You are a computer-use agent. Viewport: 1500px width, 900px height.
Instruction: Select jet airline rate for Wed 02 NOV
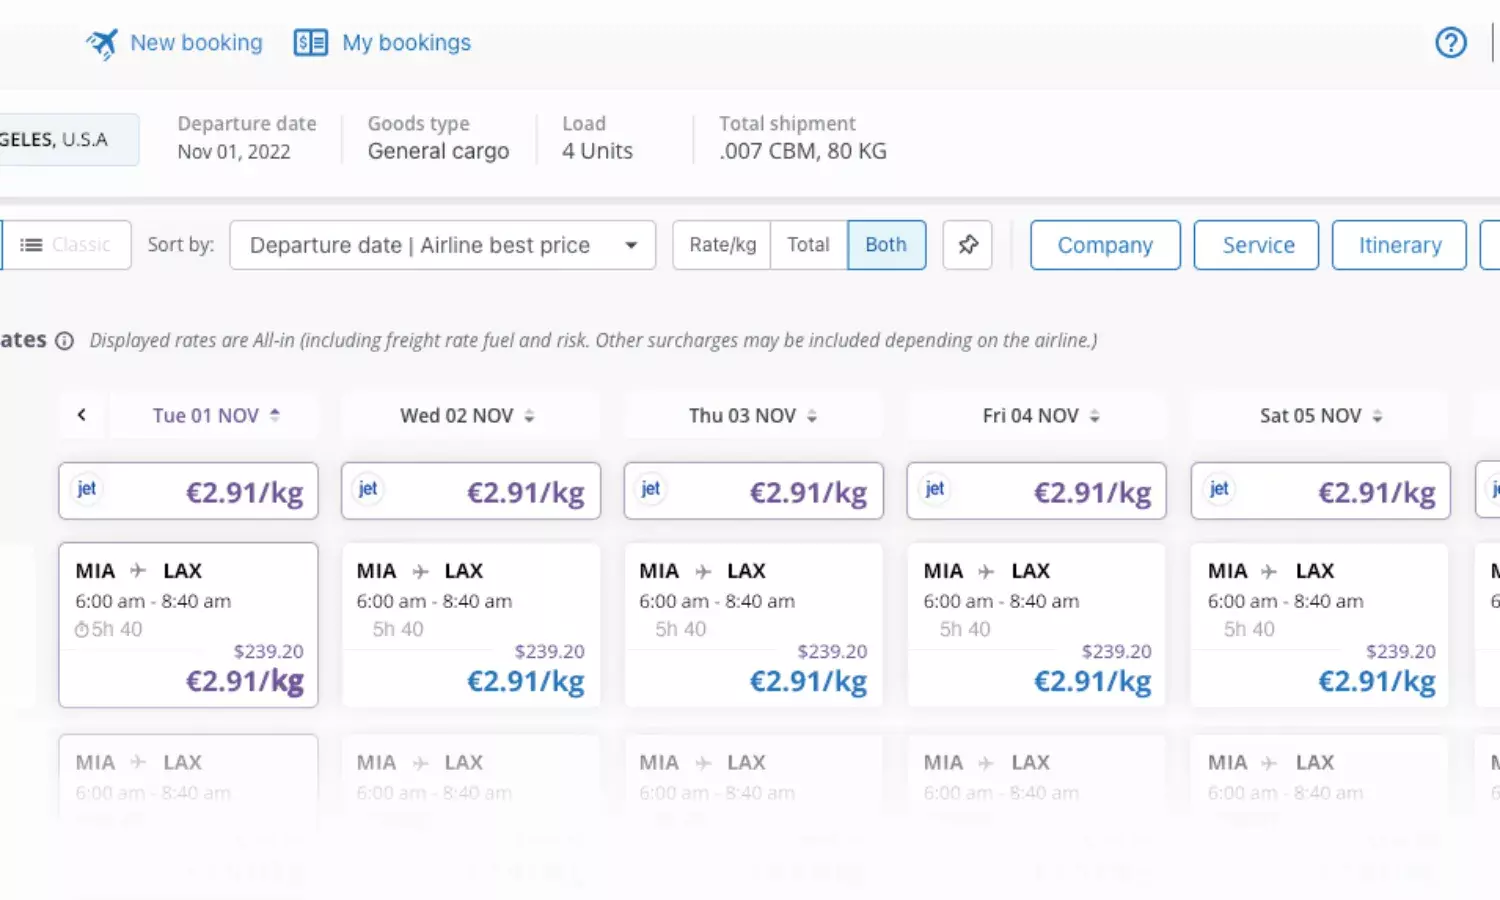[471, 491]
